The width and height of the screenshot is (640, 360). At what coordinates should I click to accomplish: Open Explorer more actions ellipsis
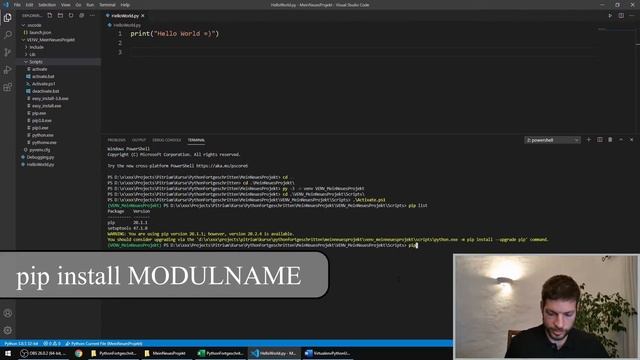92,16
